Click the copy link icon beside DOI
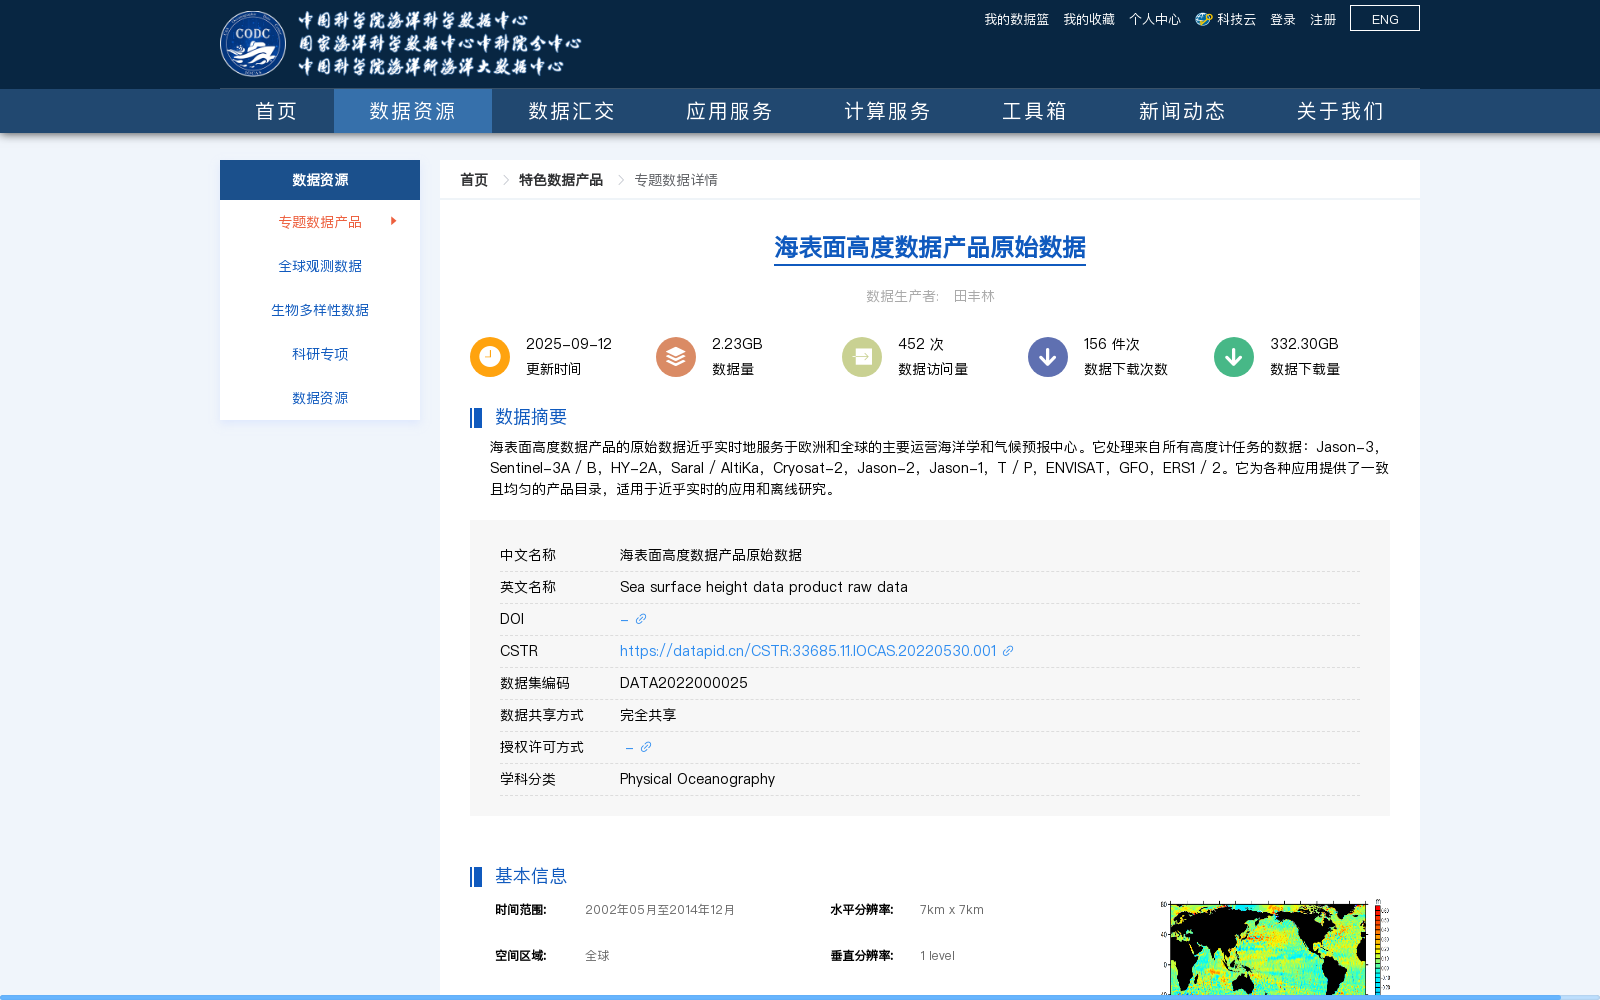The width and height of the screenshot is (1600, 1000). 641,619
